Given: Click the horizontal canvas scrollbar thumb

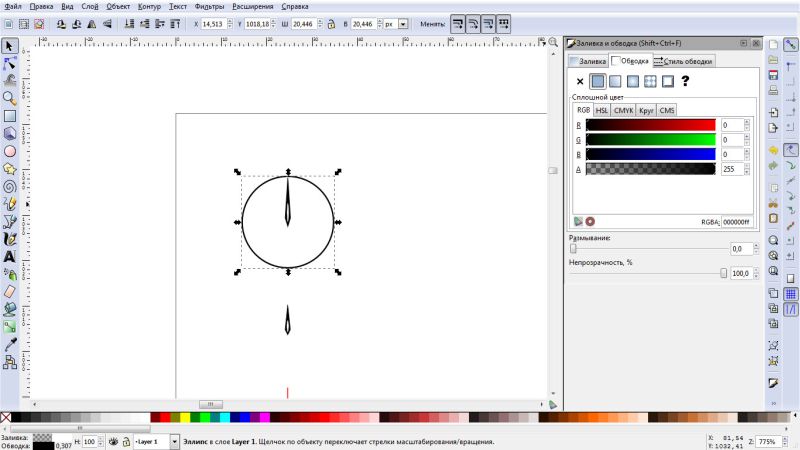Looking at the screenshot, I should tap(210, 404).
